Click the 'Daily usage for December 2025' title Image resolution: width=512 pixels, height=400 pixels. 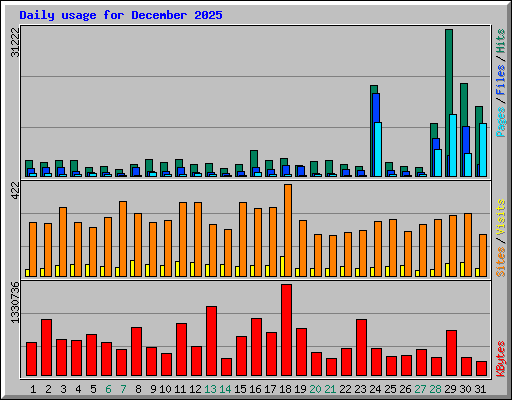click(x=121, y=15)
